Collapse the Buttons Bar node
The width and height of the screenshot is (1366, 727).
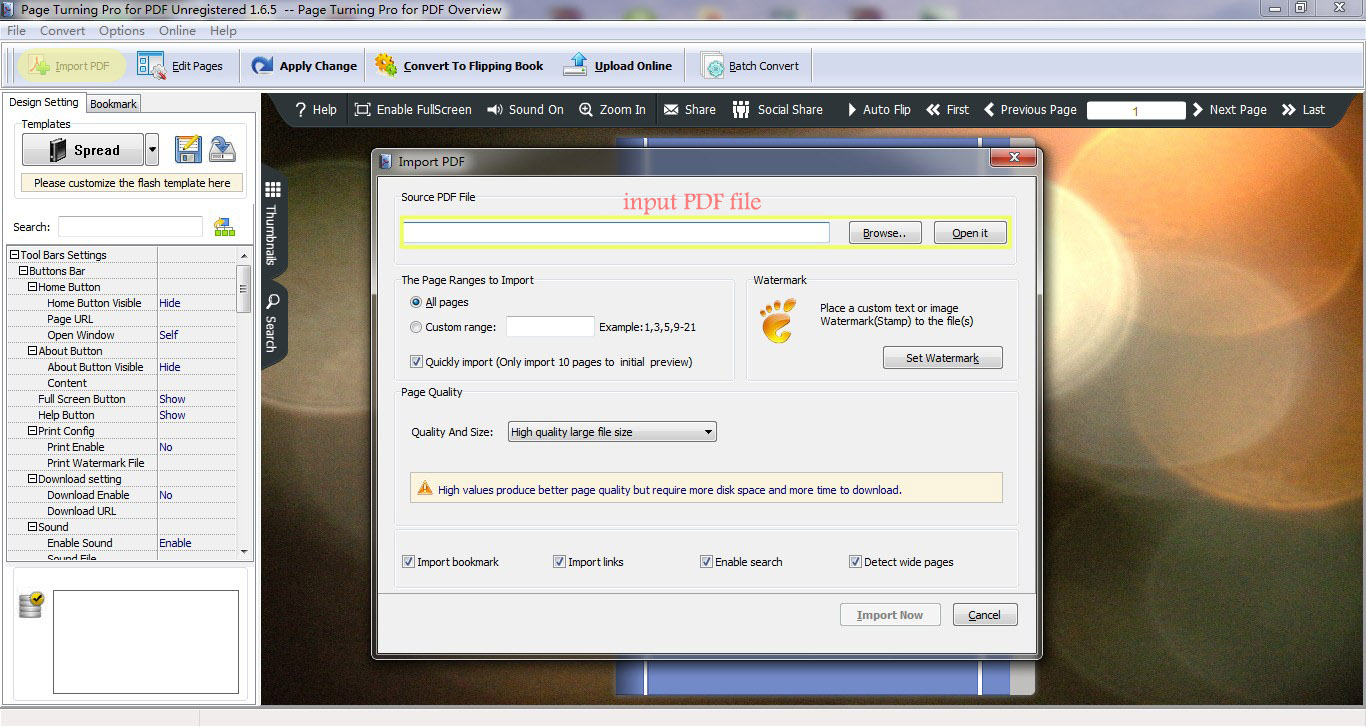click(x=23, y=271)
